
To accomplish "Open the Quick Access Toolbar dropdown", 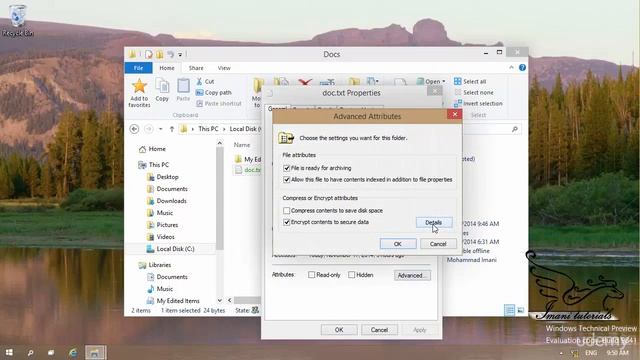I will tap(180, 54).
